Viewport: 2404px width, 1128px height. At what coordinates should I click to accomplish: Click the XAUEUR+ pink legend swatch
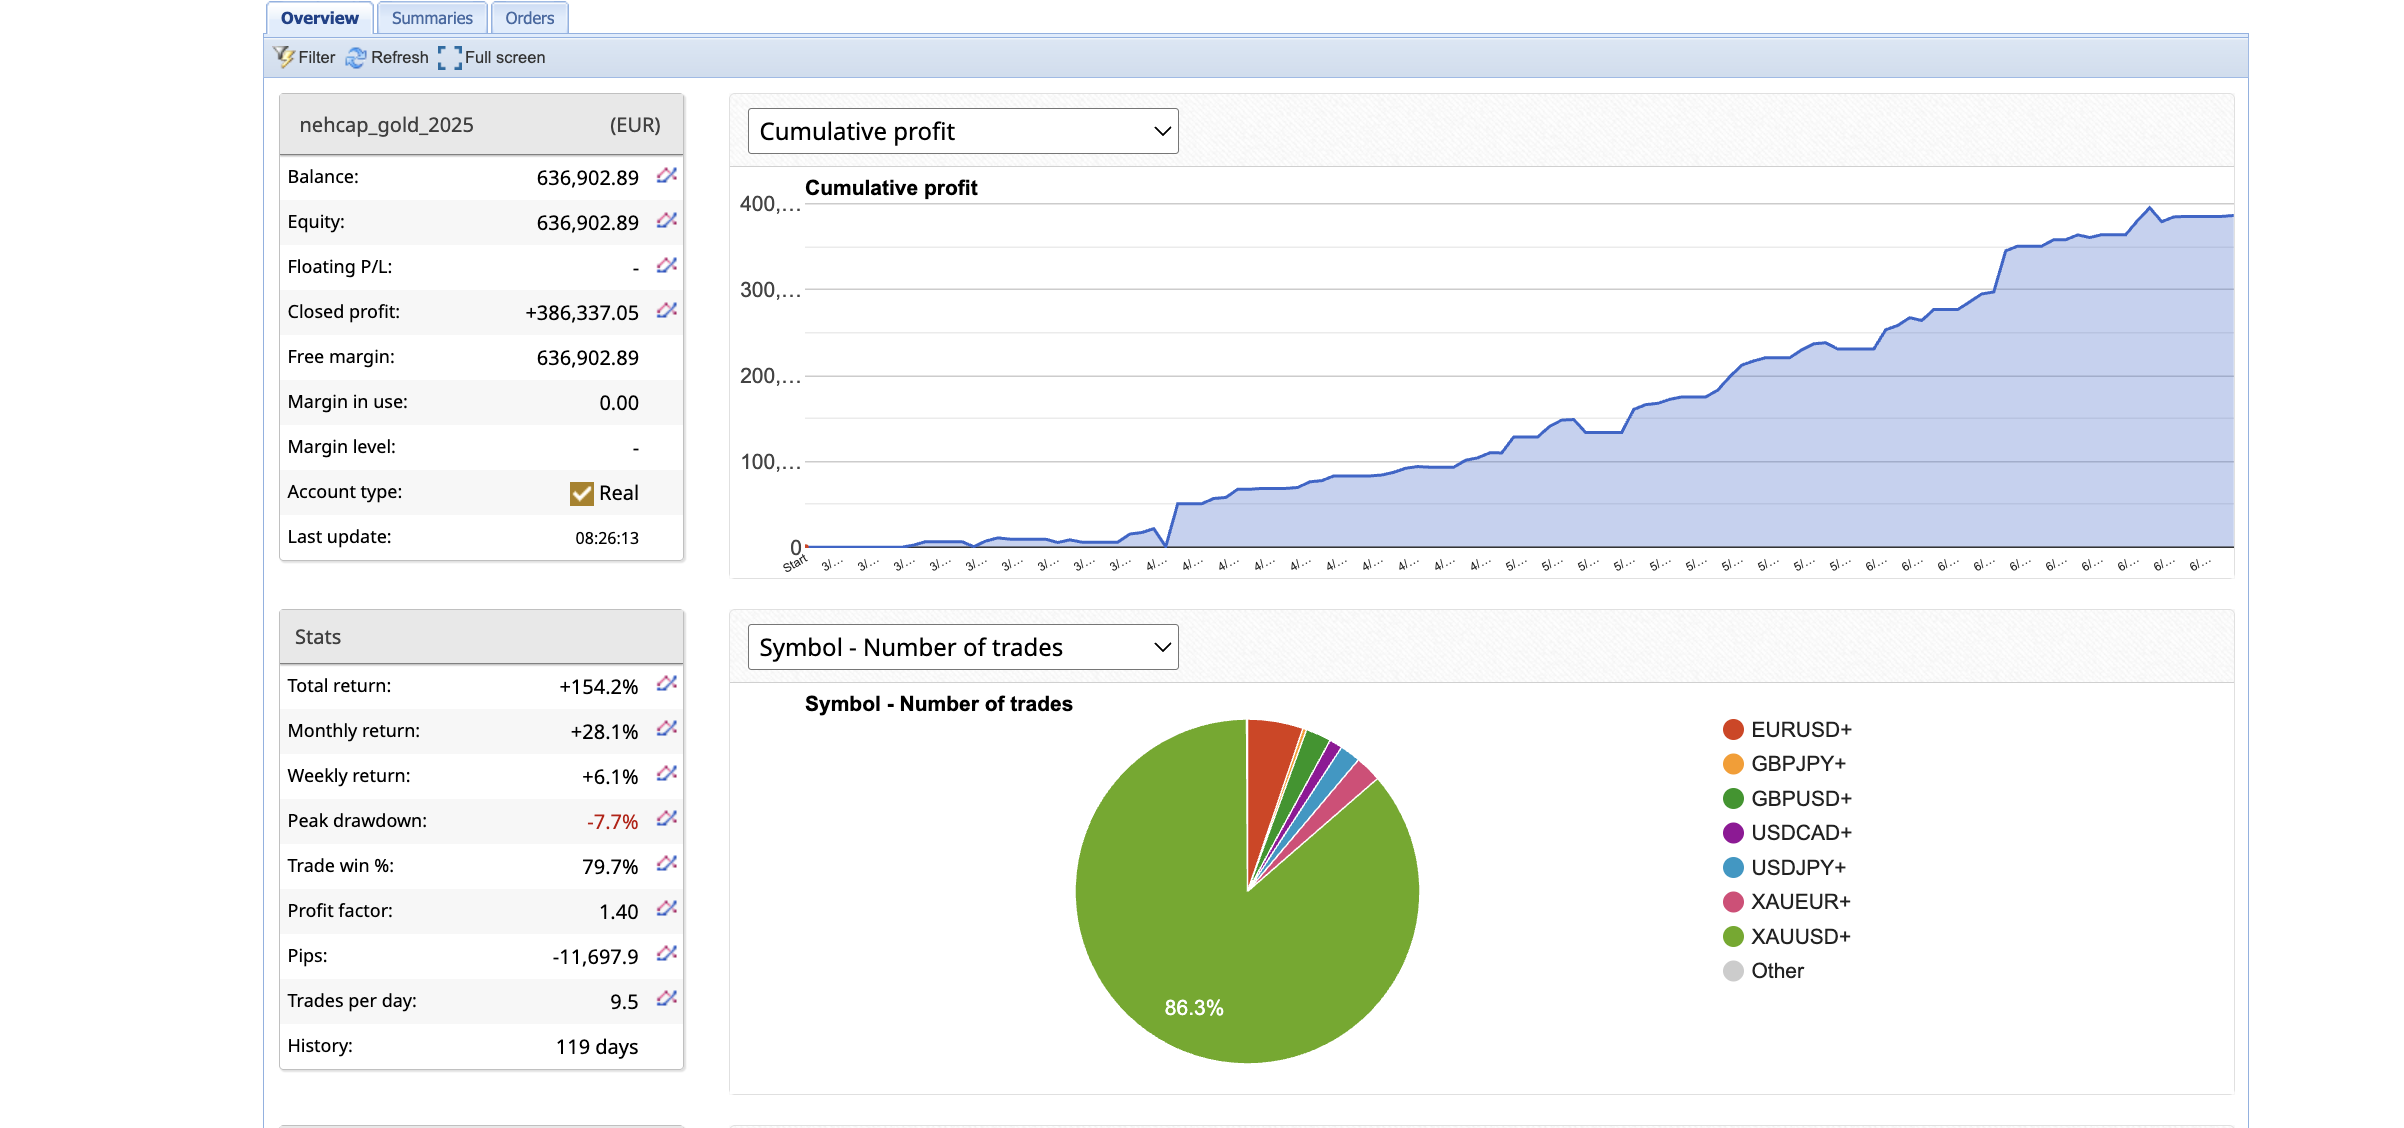coord(1733,902)
